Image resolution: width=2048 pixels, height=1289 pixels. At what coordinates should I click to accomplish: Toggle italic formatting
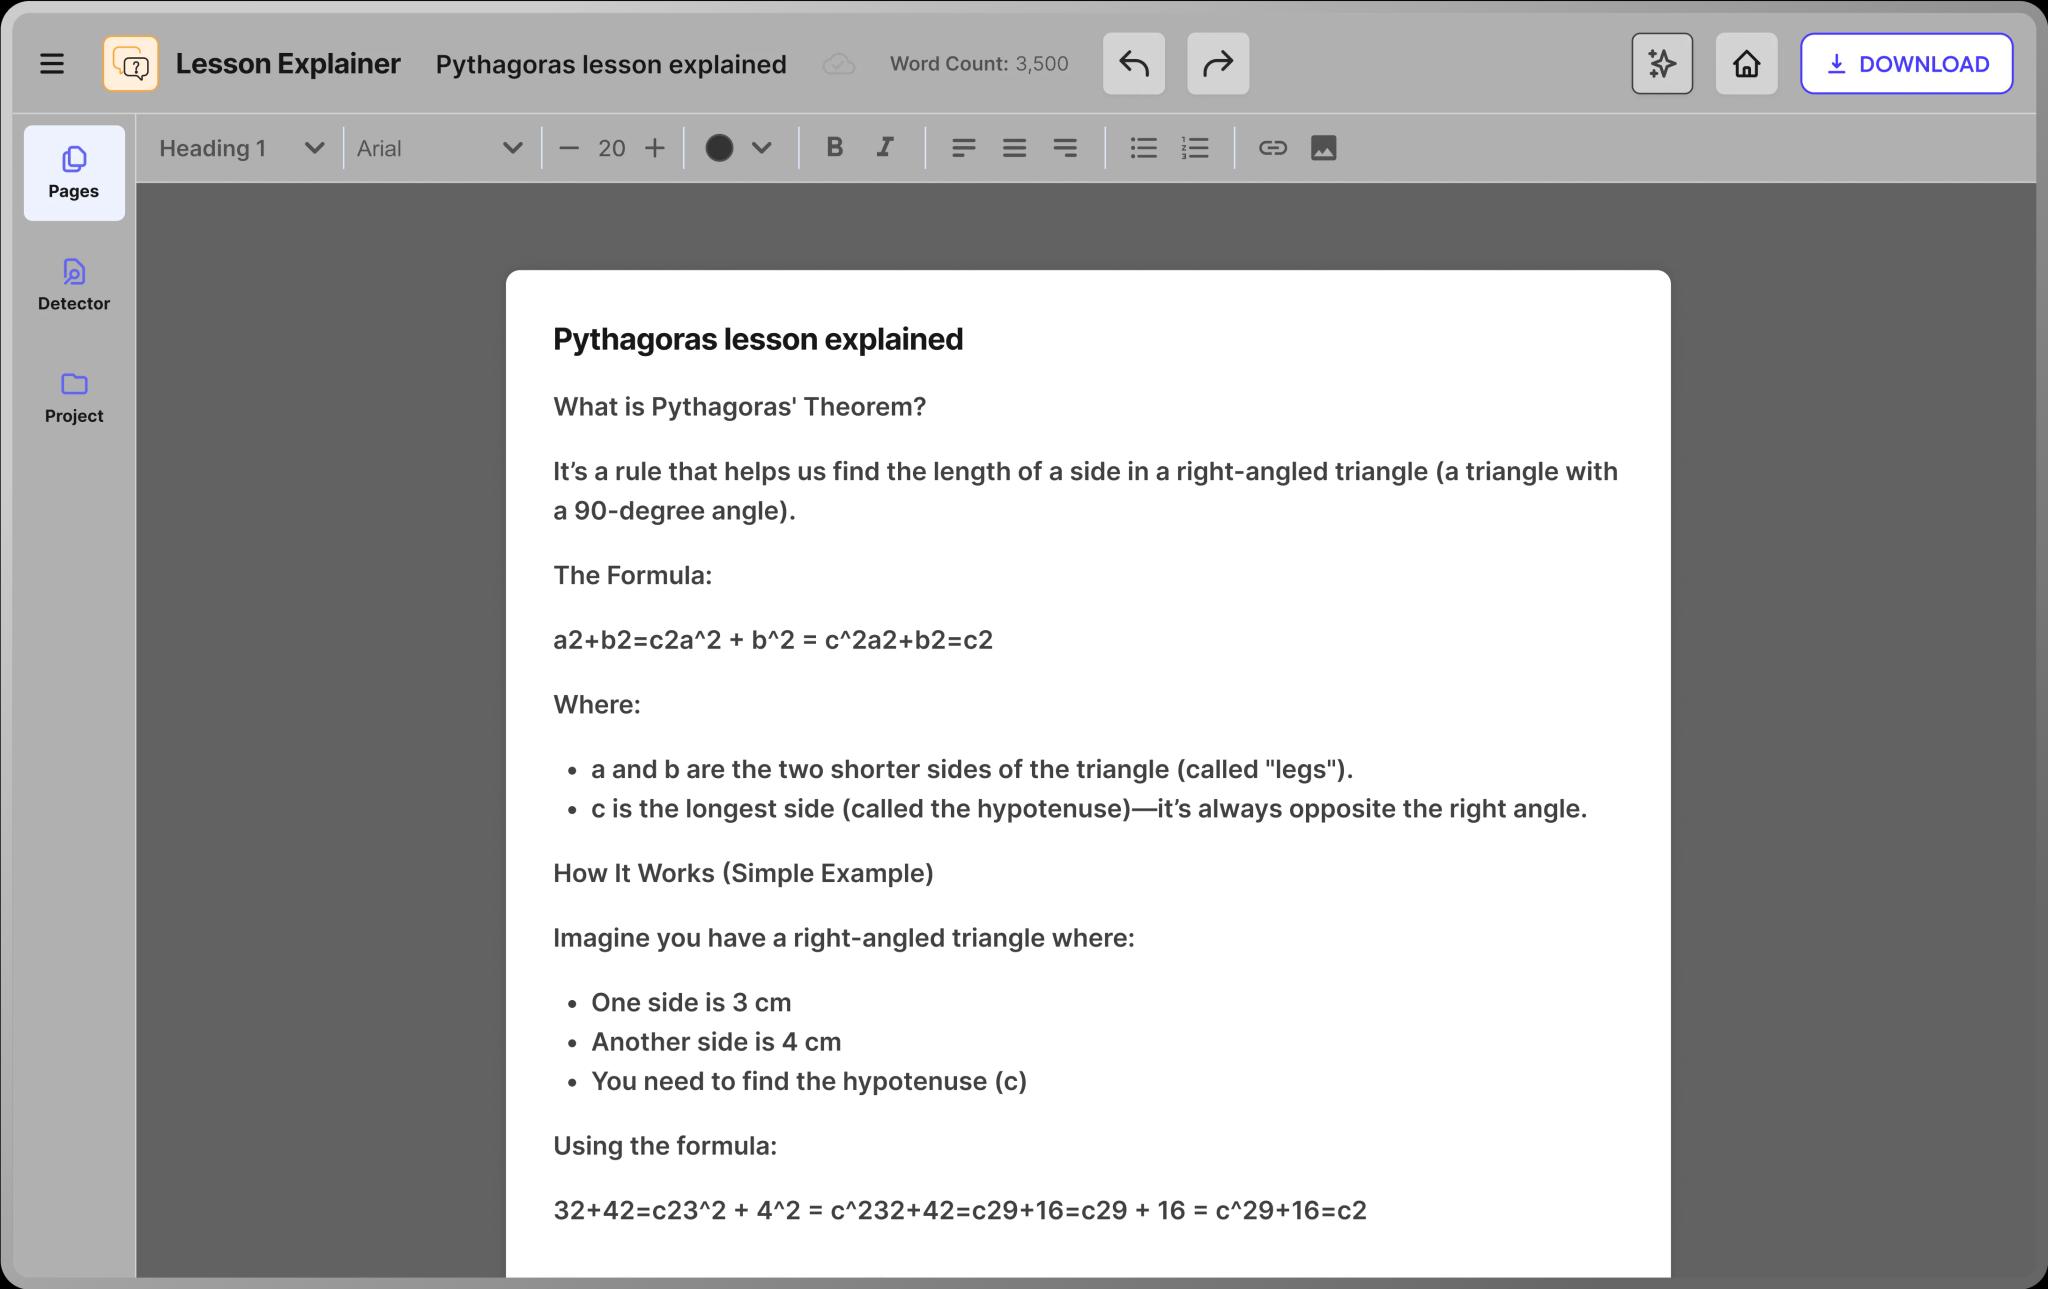[x=885, y=148]
